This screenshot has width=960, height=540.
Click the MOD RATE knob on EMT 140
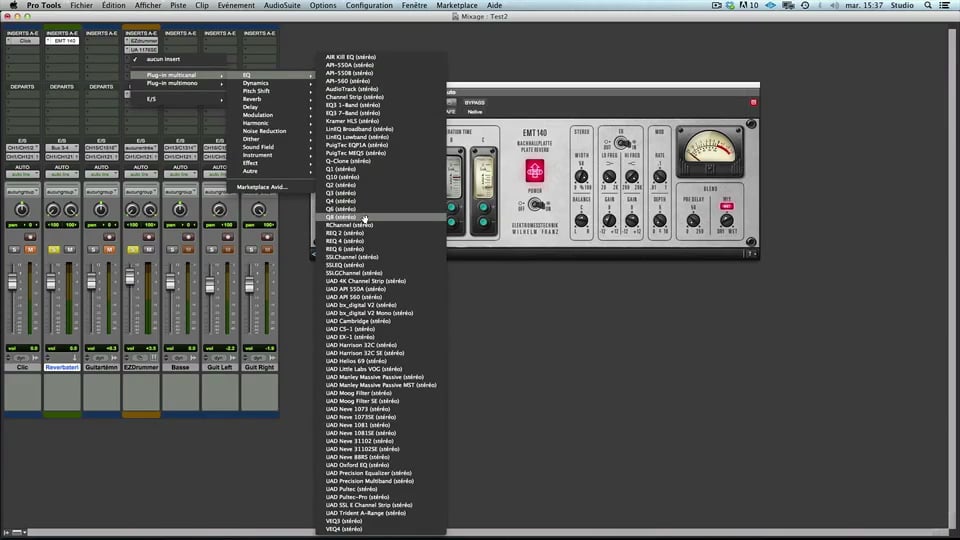[x=659, y=177]
